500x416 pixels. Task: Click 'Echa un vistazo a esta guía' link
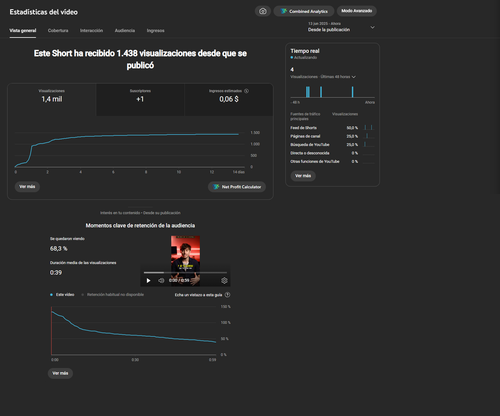click(198, 295)
